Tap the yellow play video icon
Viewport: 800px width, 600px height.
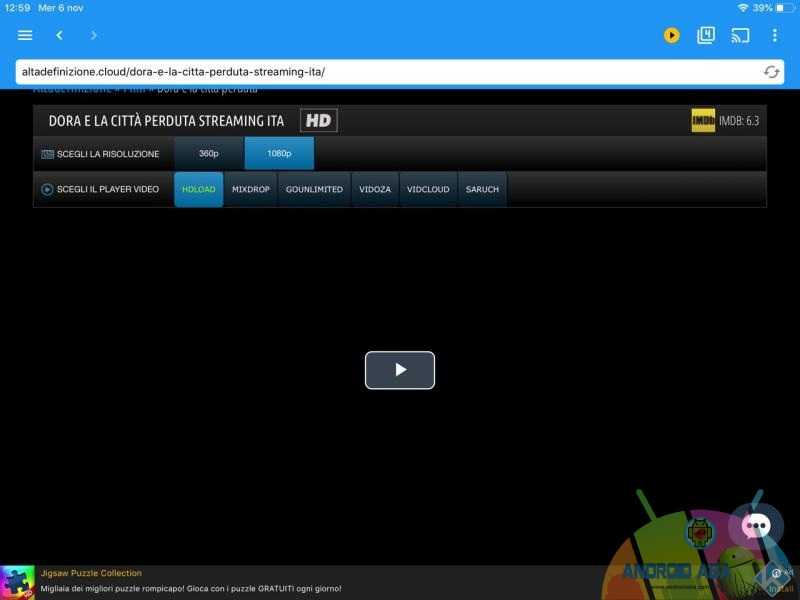pyautogui.click(x=671, y=35)
